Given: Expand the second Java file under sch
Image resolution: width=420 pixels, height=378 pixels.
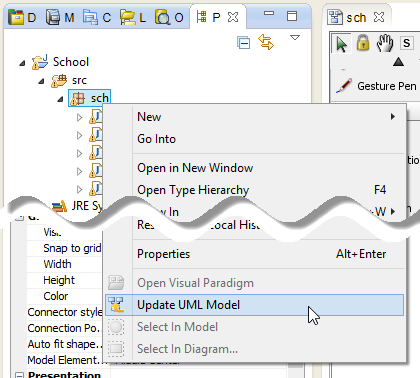Looking at the screenshot, I should [79, 135].
